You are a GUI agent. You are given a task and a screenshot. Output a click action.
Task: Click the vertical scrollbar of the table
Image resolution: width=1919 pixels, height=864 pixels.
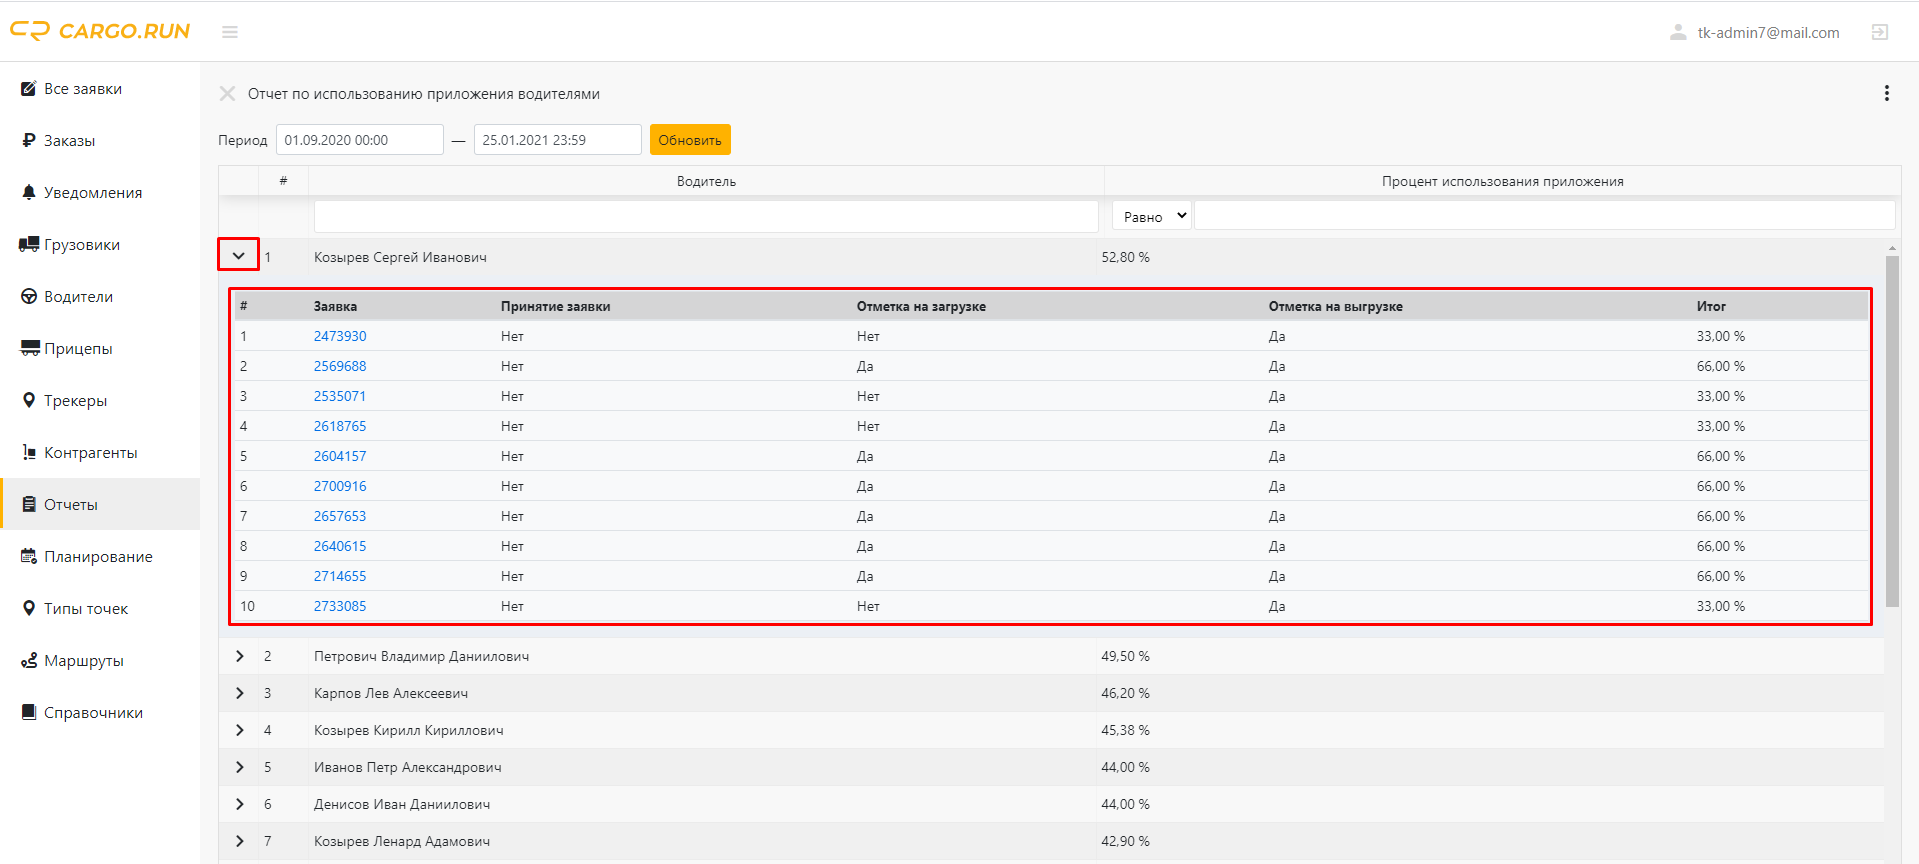coord(1892,430)
